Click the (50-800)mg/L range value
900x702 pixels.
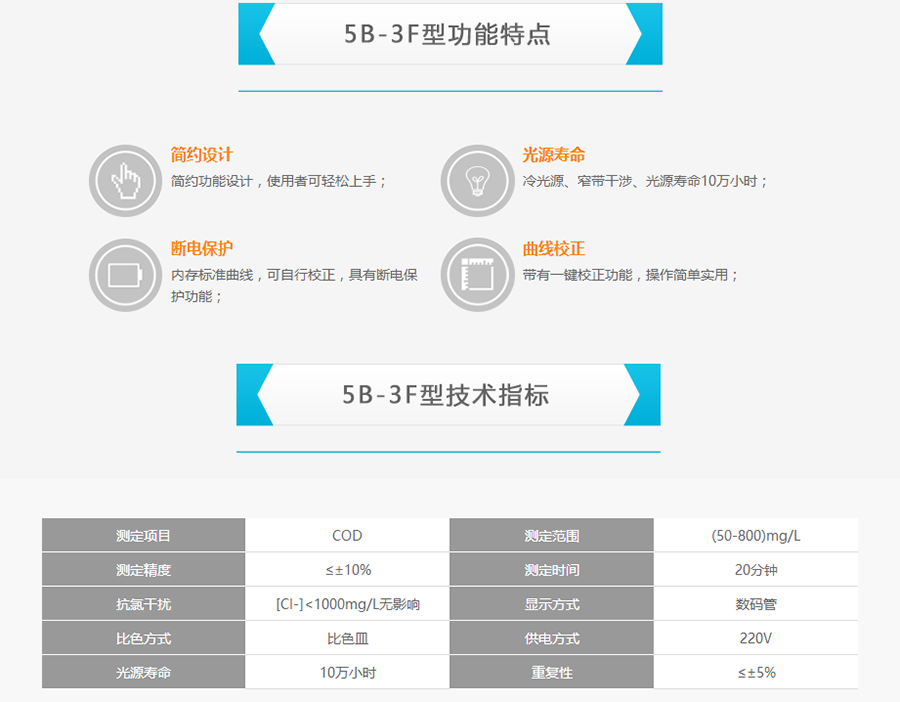point(755,536)
